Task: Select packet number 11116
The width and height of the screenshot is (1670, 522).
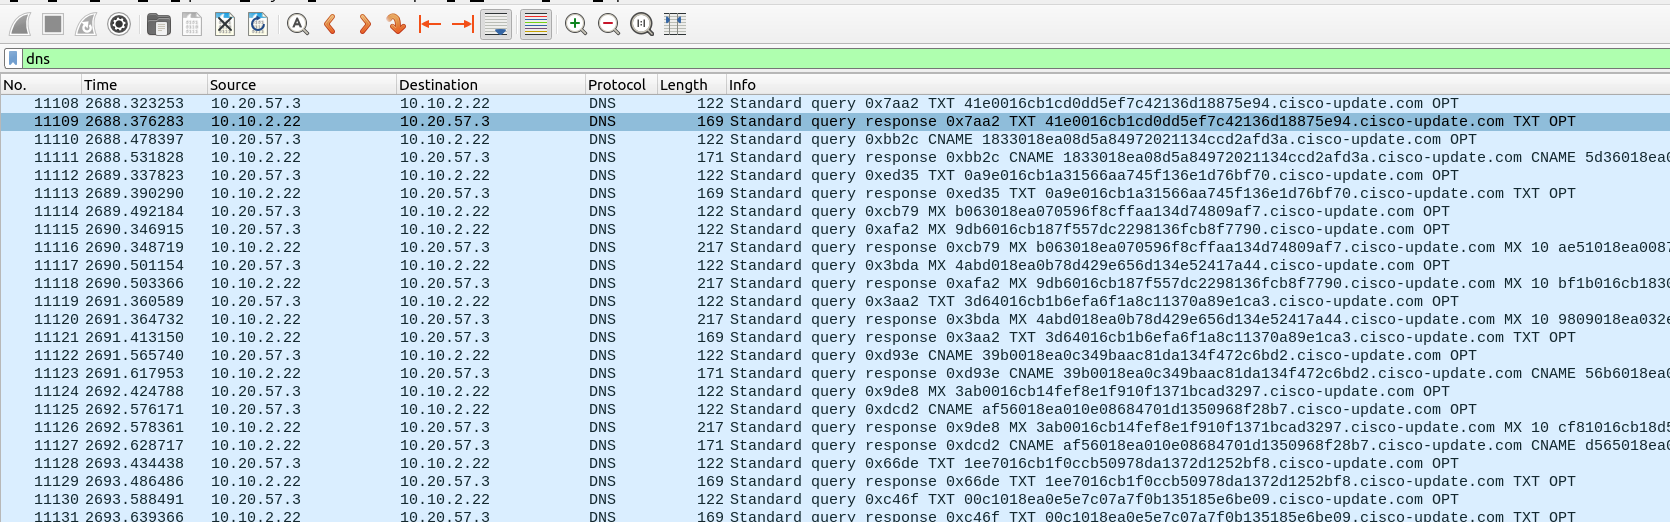Action: click(x=835, y=247)
